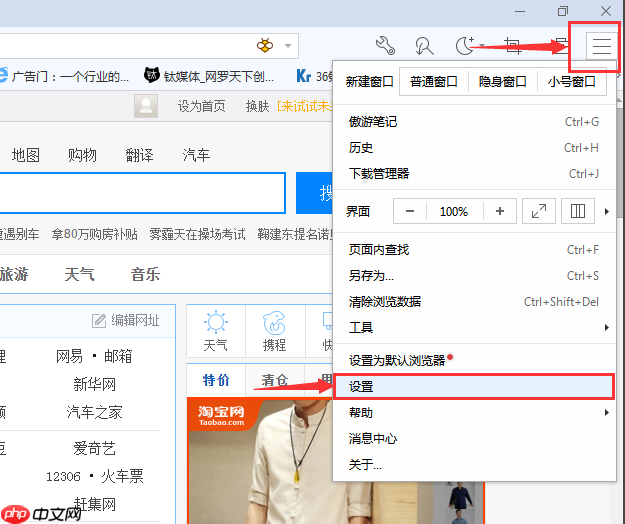
Task: Open 爱奇艺 site link
Action: 94,448
